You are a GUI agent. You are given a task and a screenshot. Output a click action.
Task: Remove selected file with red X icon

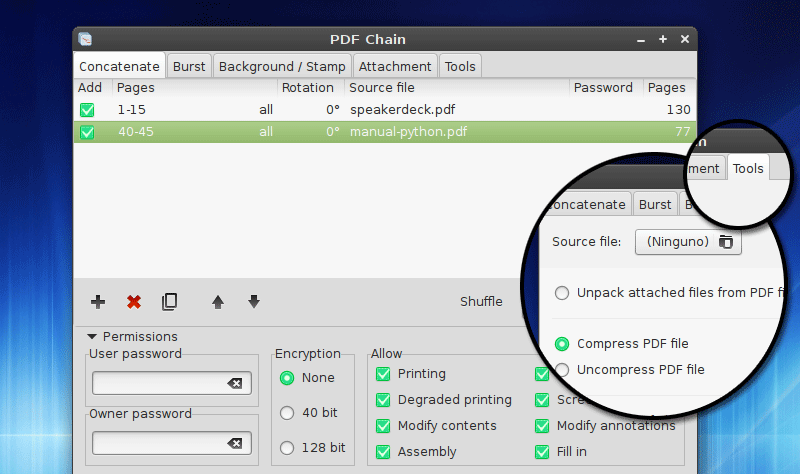134,302
